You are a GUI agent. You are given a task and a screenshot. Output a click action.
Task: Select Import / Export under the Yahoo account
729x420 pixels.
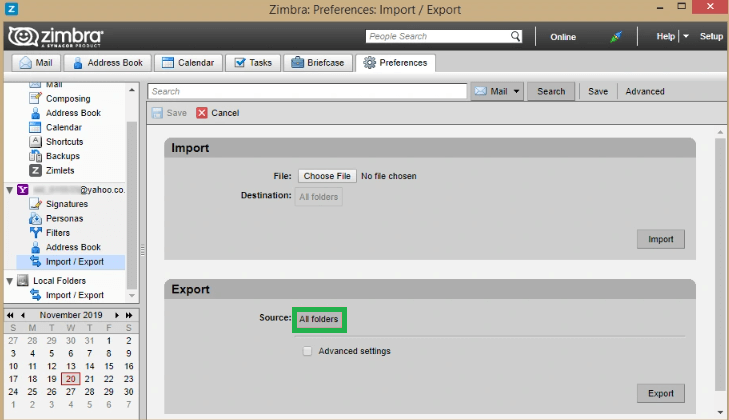click(x=71, y=262)
